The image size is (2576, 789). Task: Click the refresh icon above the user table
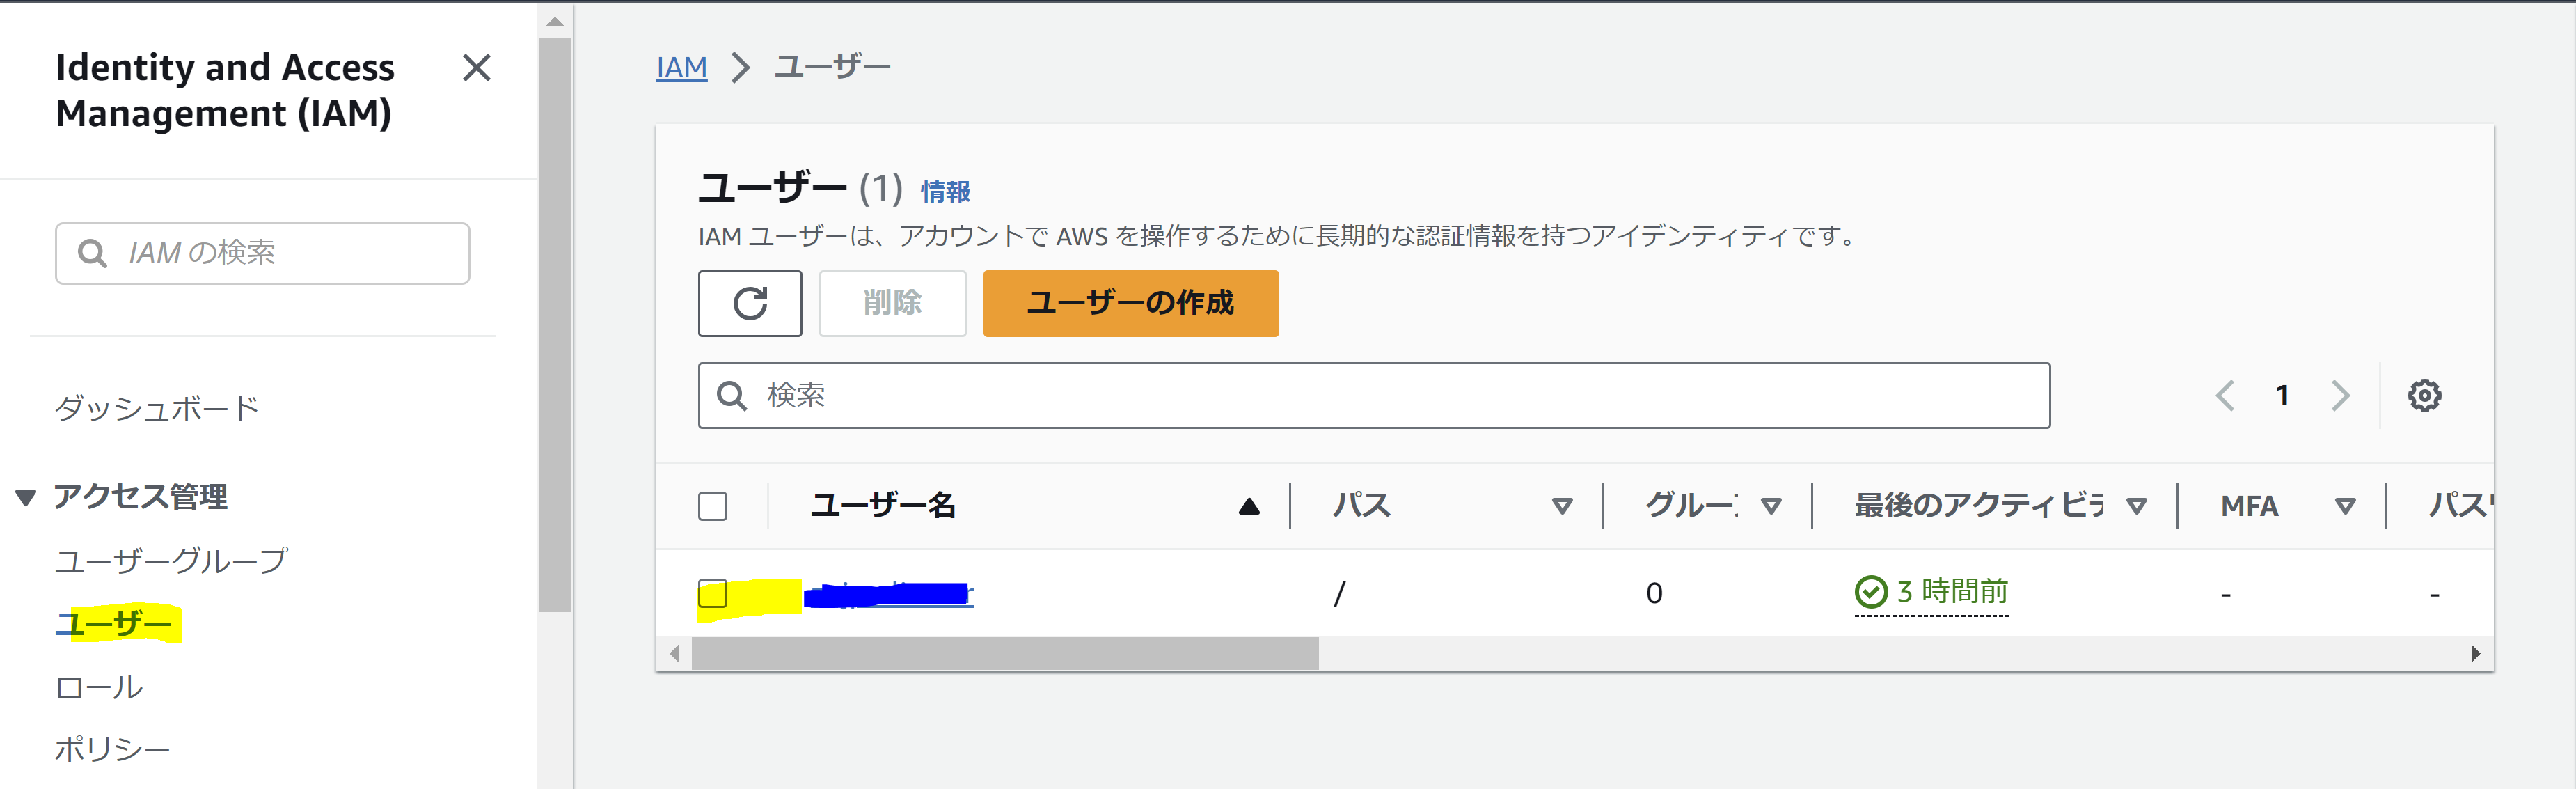750,303
